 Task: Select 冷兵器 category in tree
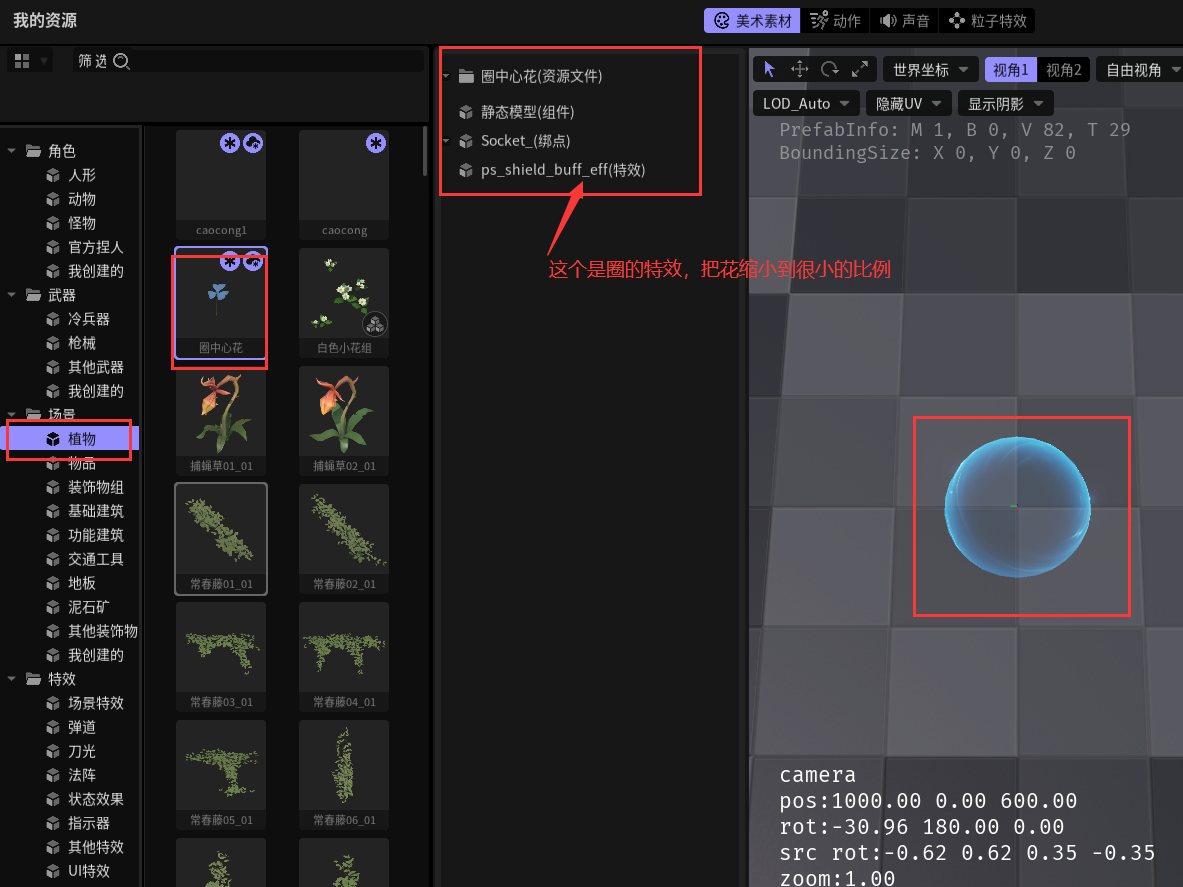pyautogui.click(x=88, y=319)
